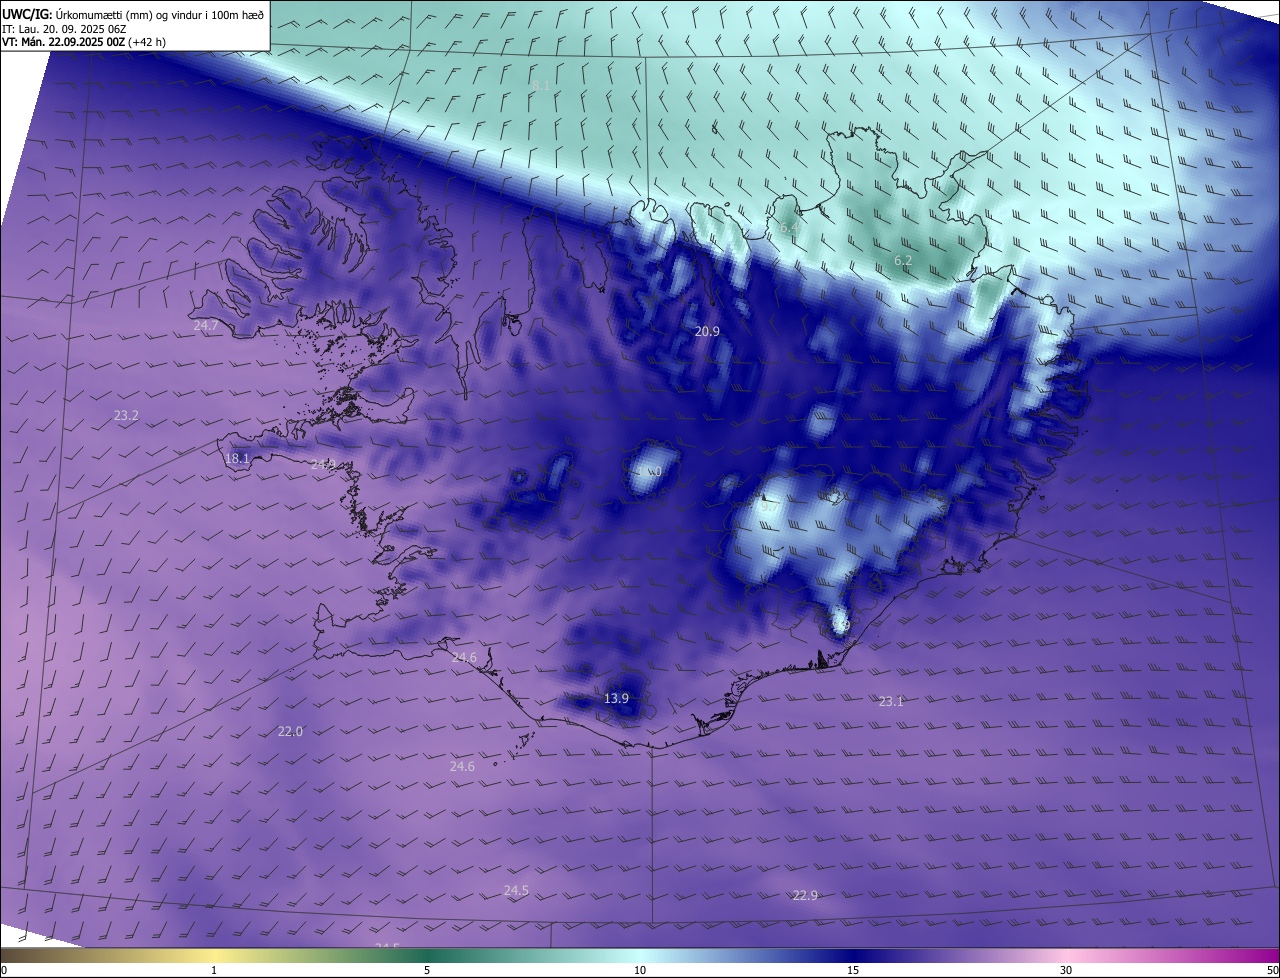This screenshot has width=1280, height=978.
Task: Click the 22.0 value southwest of Iceland
Action: (290, 731)
